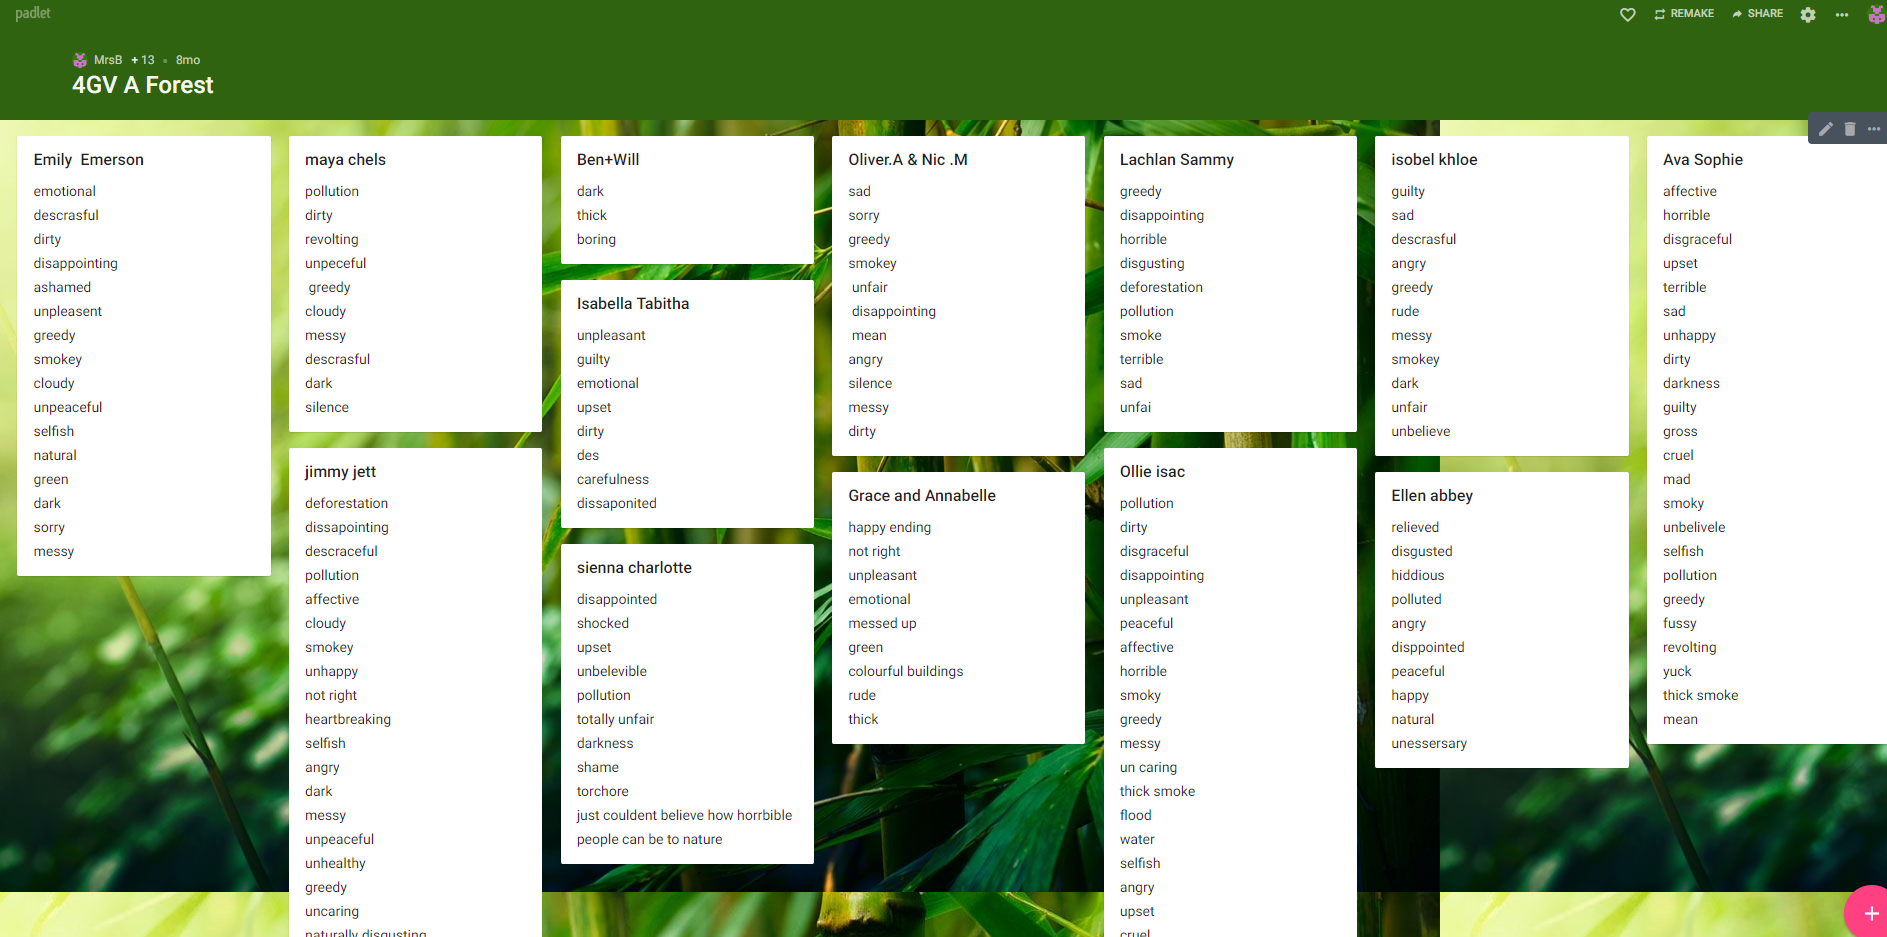Select the Ellen abbey post title

[1432, 496]
